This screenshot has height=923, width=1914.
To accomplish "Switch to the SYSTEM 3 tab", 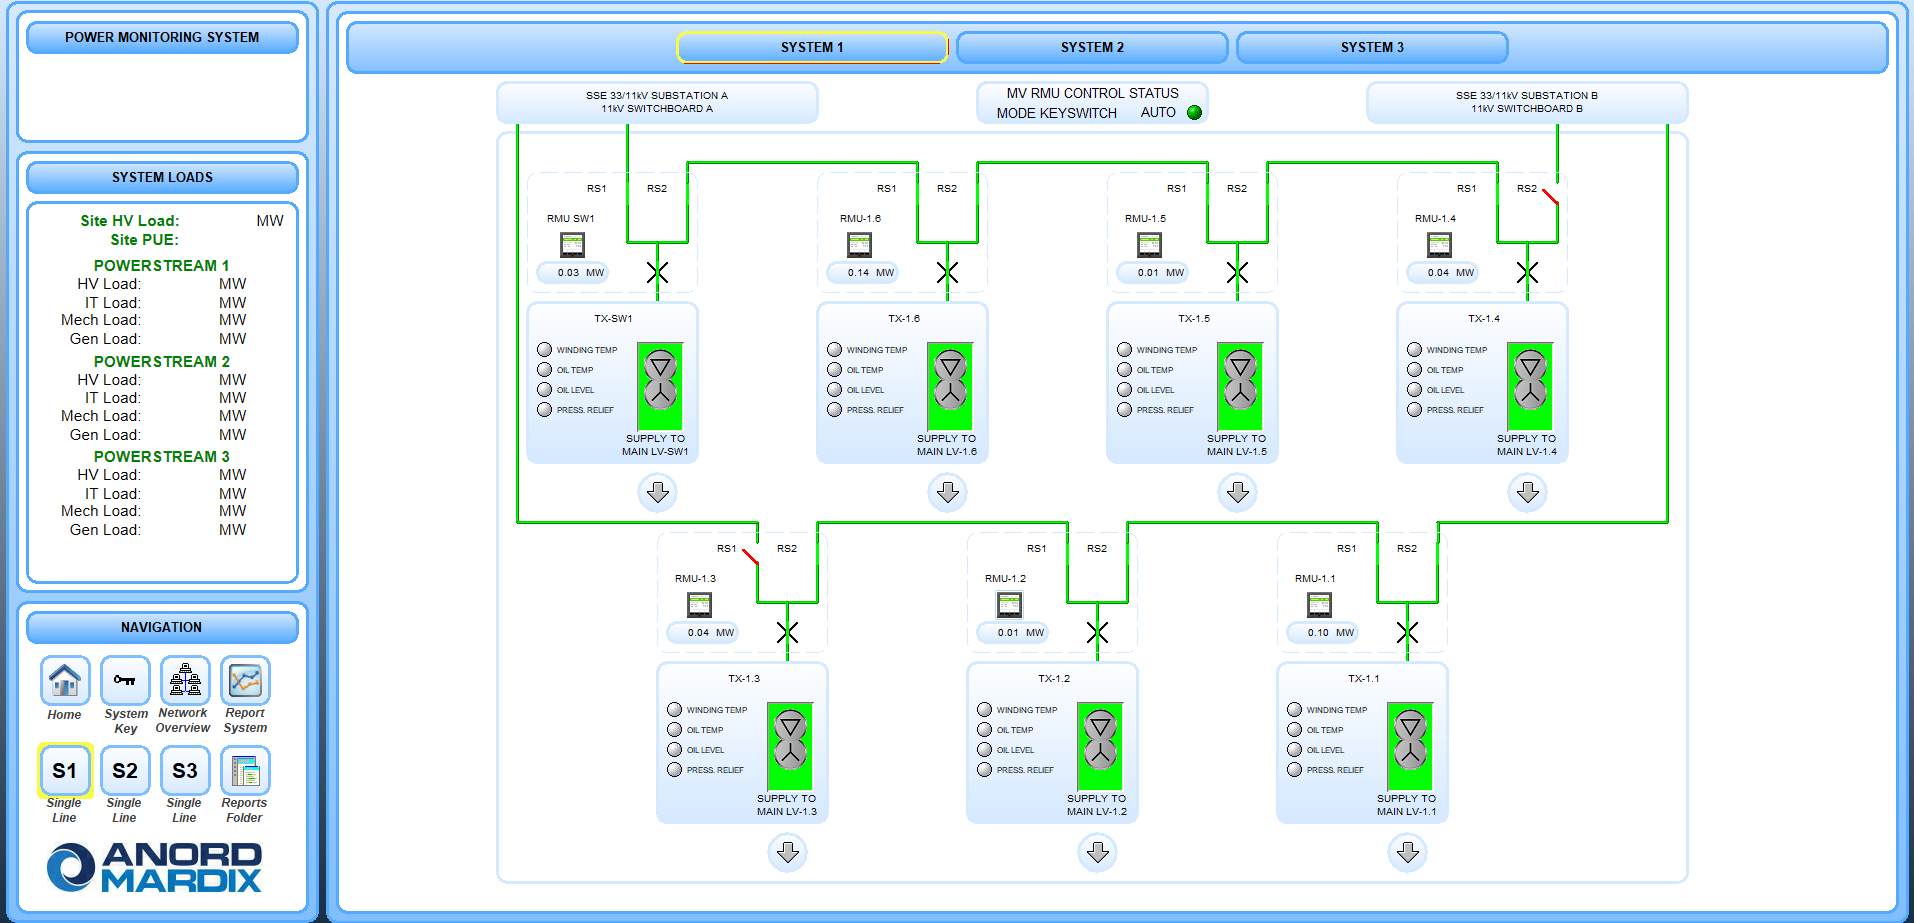I will [1372, 47].
